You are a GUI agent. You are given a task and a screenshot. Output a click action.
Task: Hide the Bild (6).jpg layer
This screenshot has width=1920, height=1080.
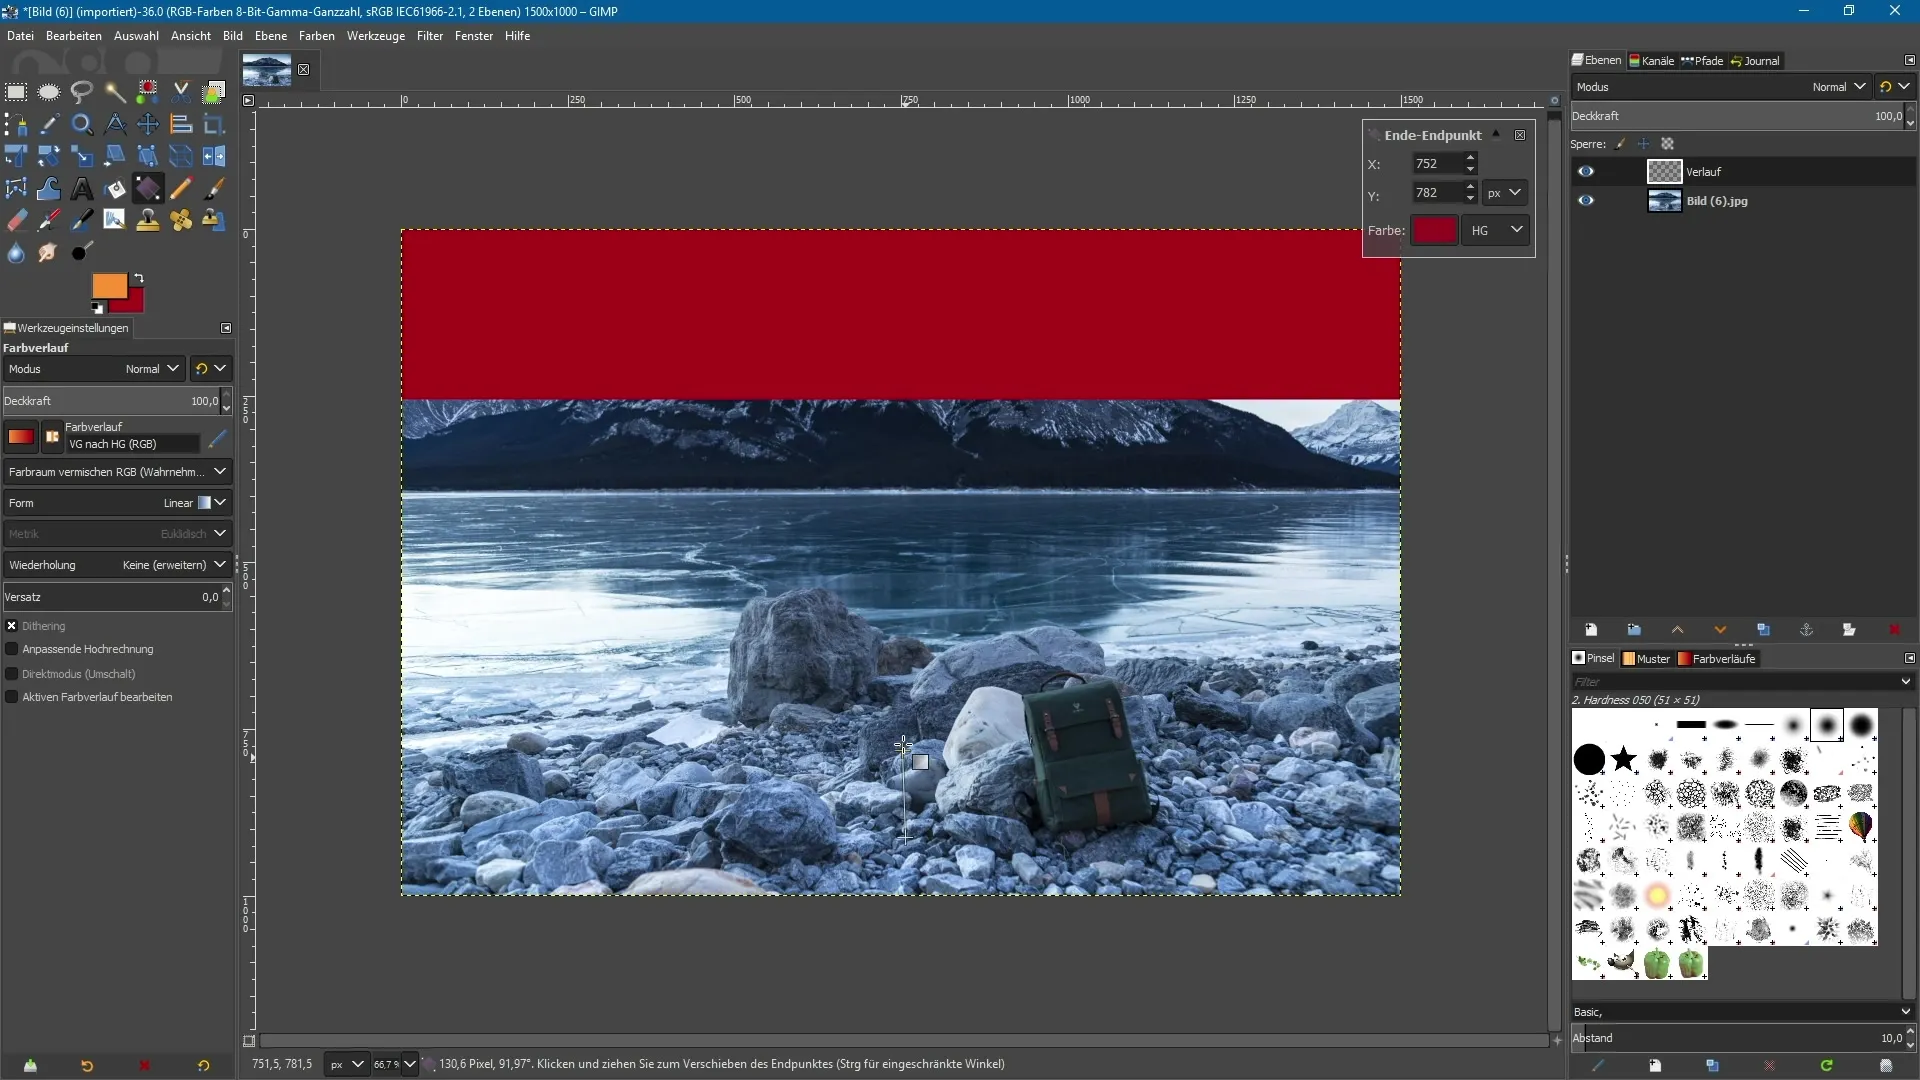point(1586,201)
